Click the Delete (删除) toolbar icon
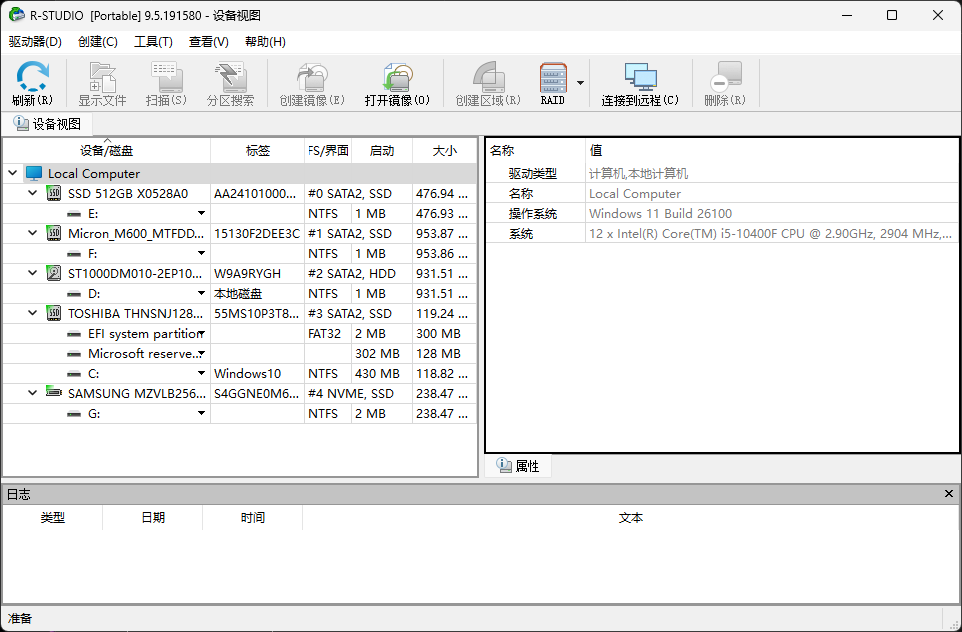The height and width of the screenshot is (632, 962). [725, 77]
